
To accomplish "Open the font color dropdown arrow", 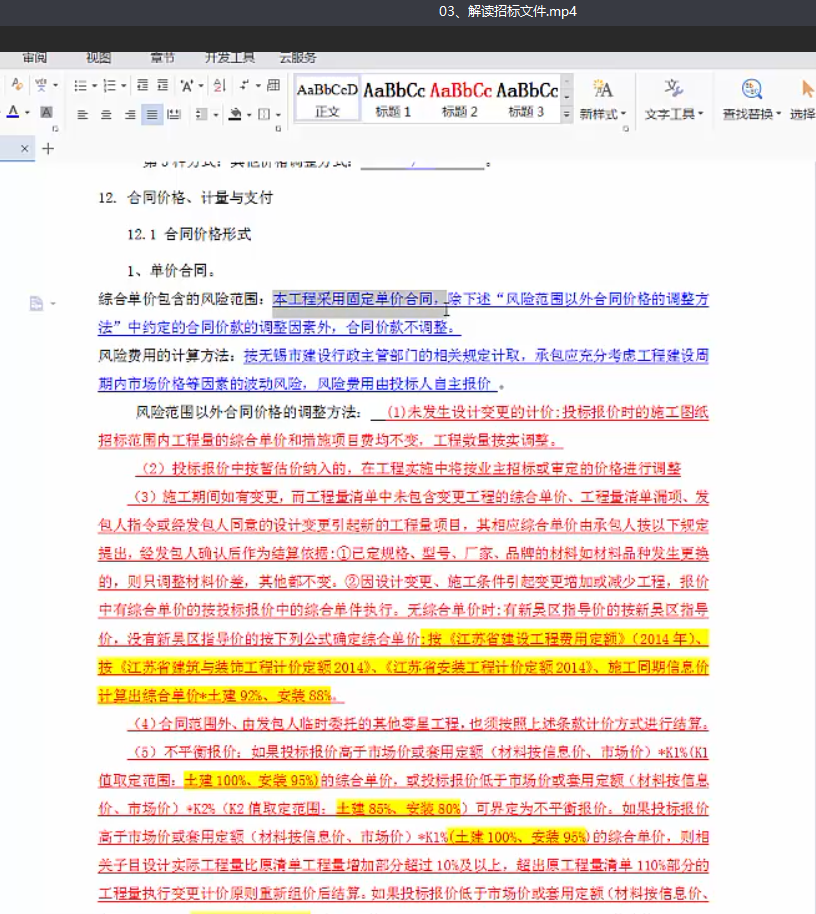I will pos(27,111).
